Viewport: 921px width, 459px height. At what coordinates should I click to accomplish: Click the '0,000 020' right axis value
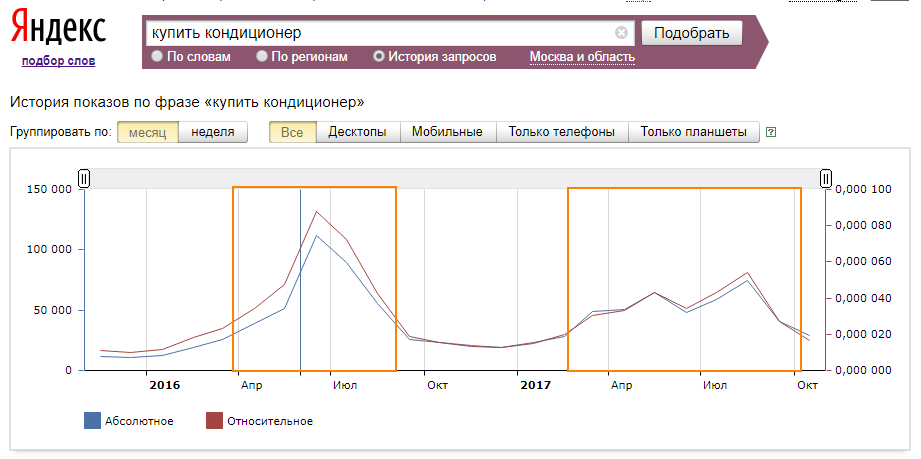tap(863, 334)
